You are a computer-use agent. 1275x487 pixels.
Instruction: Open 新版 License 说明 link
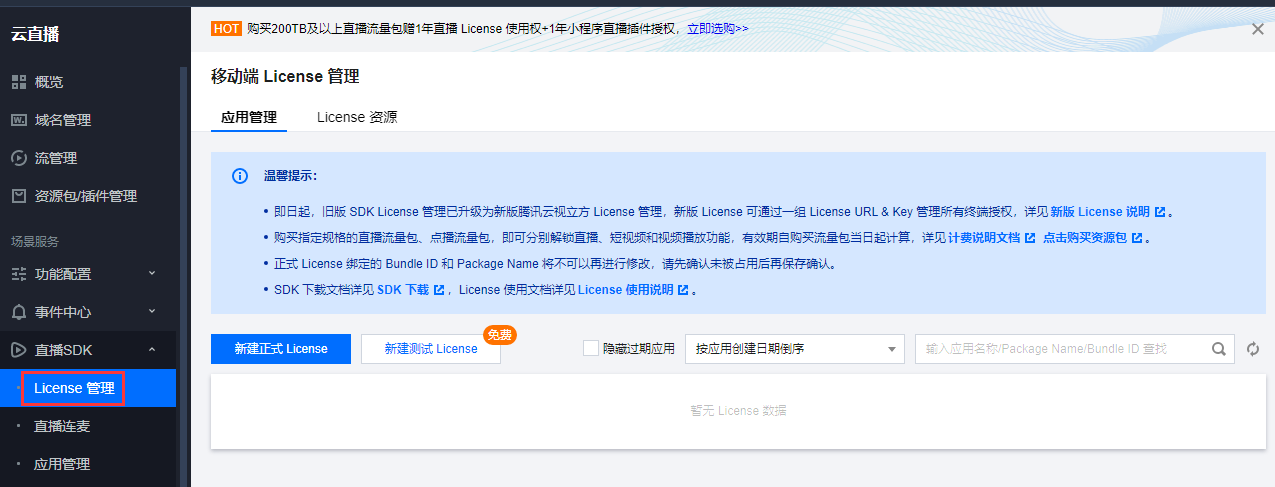pyautogui.click(x=1100, y=212)
